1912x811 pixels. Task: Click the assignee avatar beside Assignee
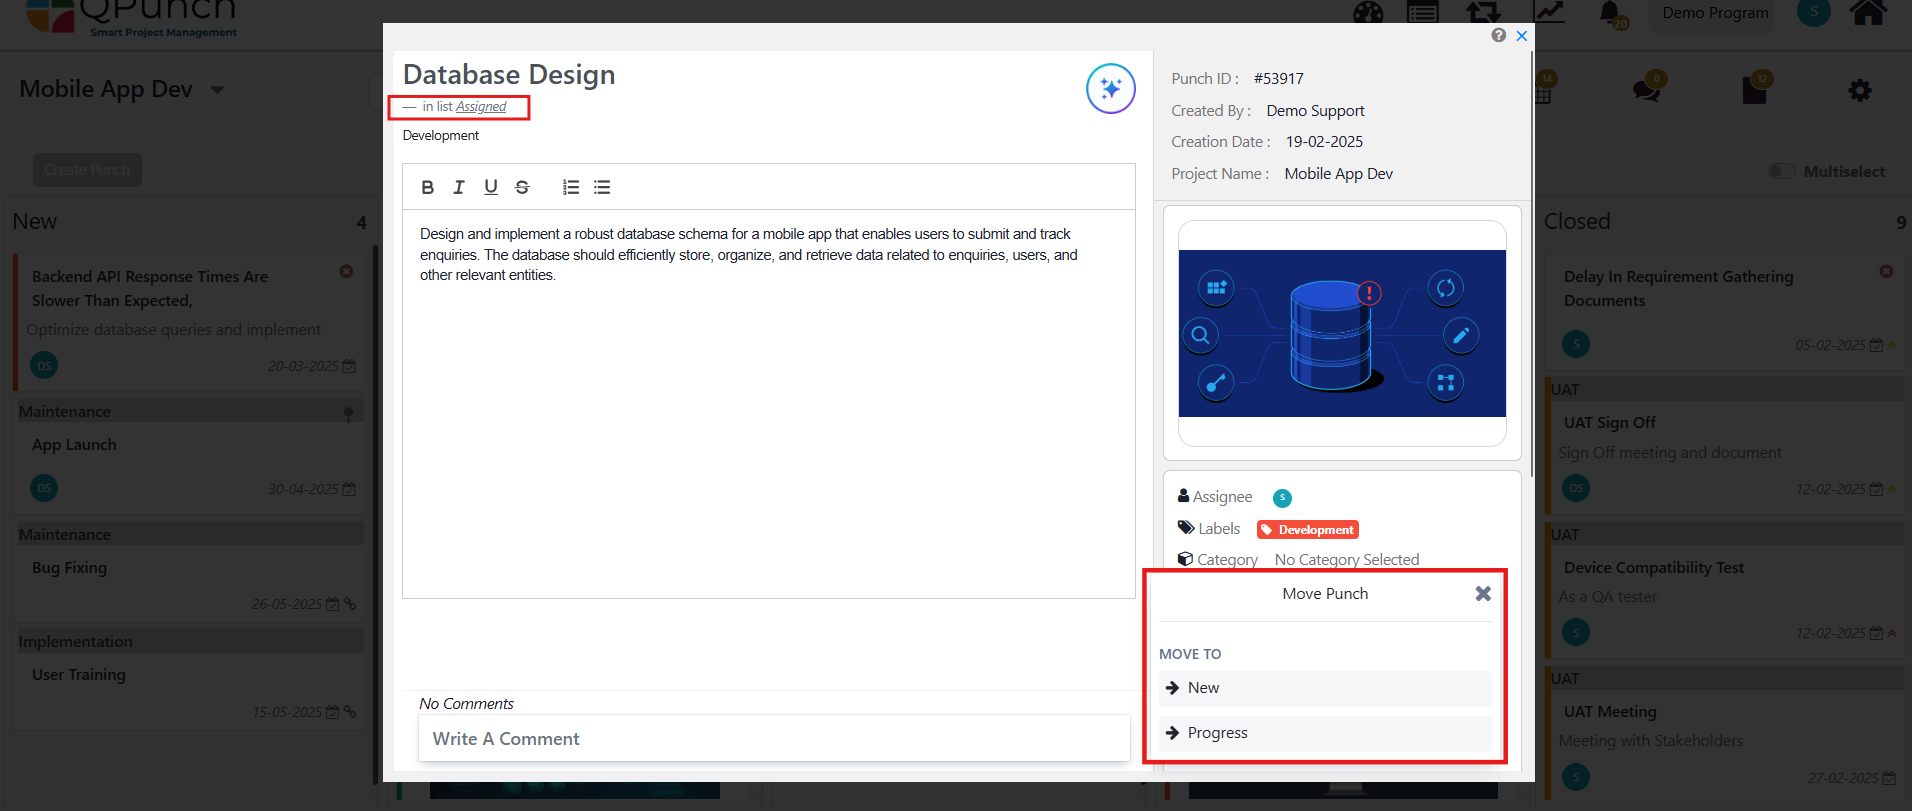pos(1282,498)
